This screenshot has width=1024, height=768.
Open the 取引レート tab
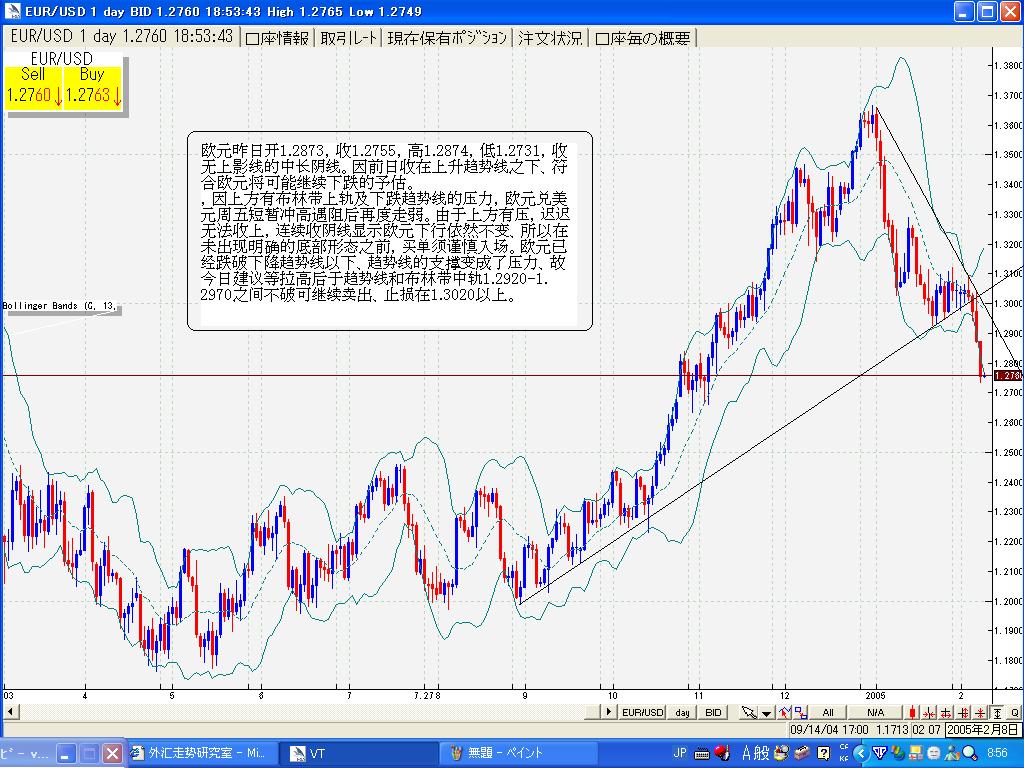coord(349,38)
